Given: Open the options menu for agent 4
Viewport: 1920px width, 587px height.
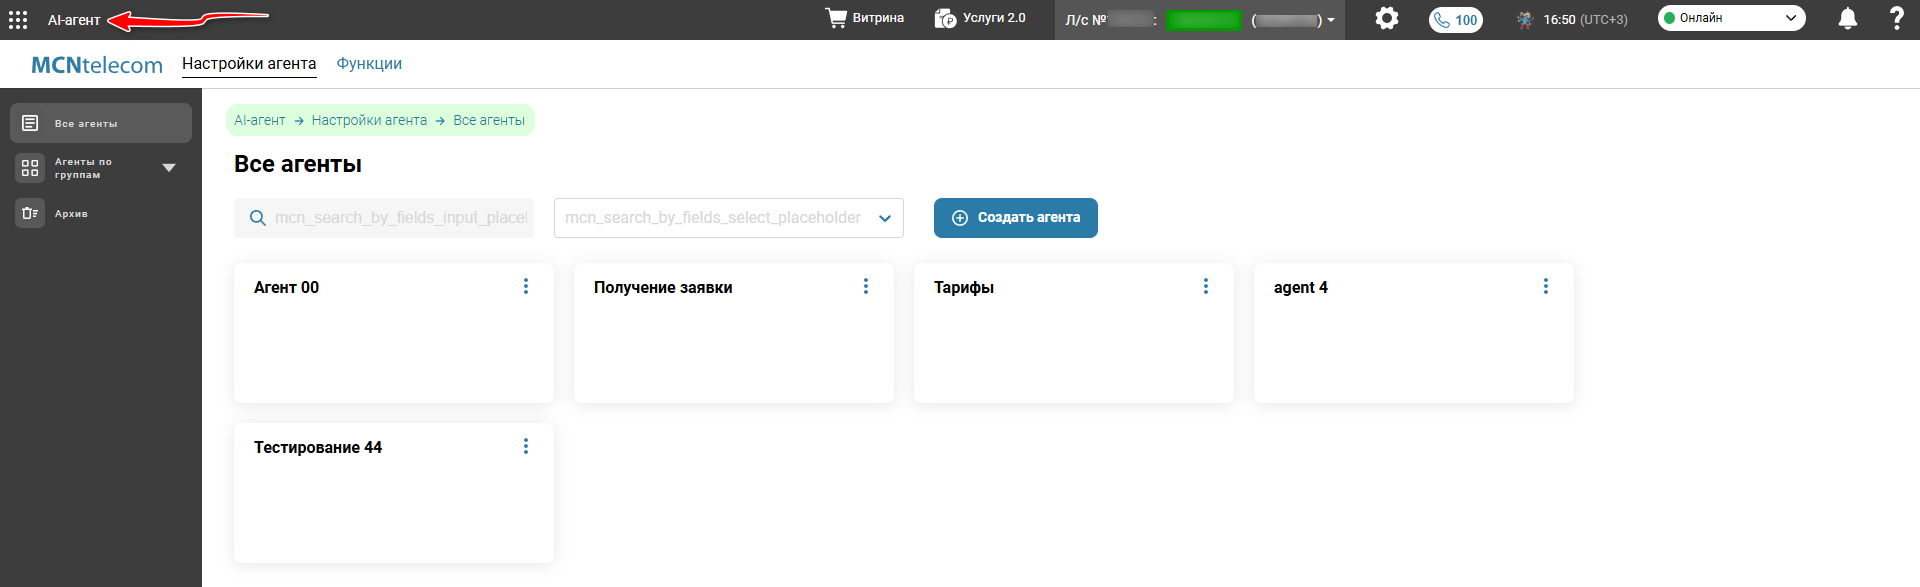Looking at the screenshot, I should click(1546, 286).
